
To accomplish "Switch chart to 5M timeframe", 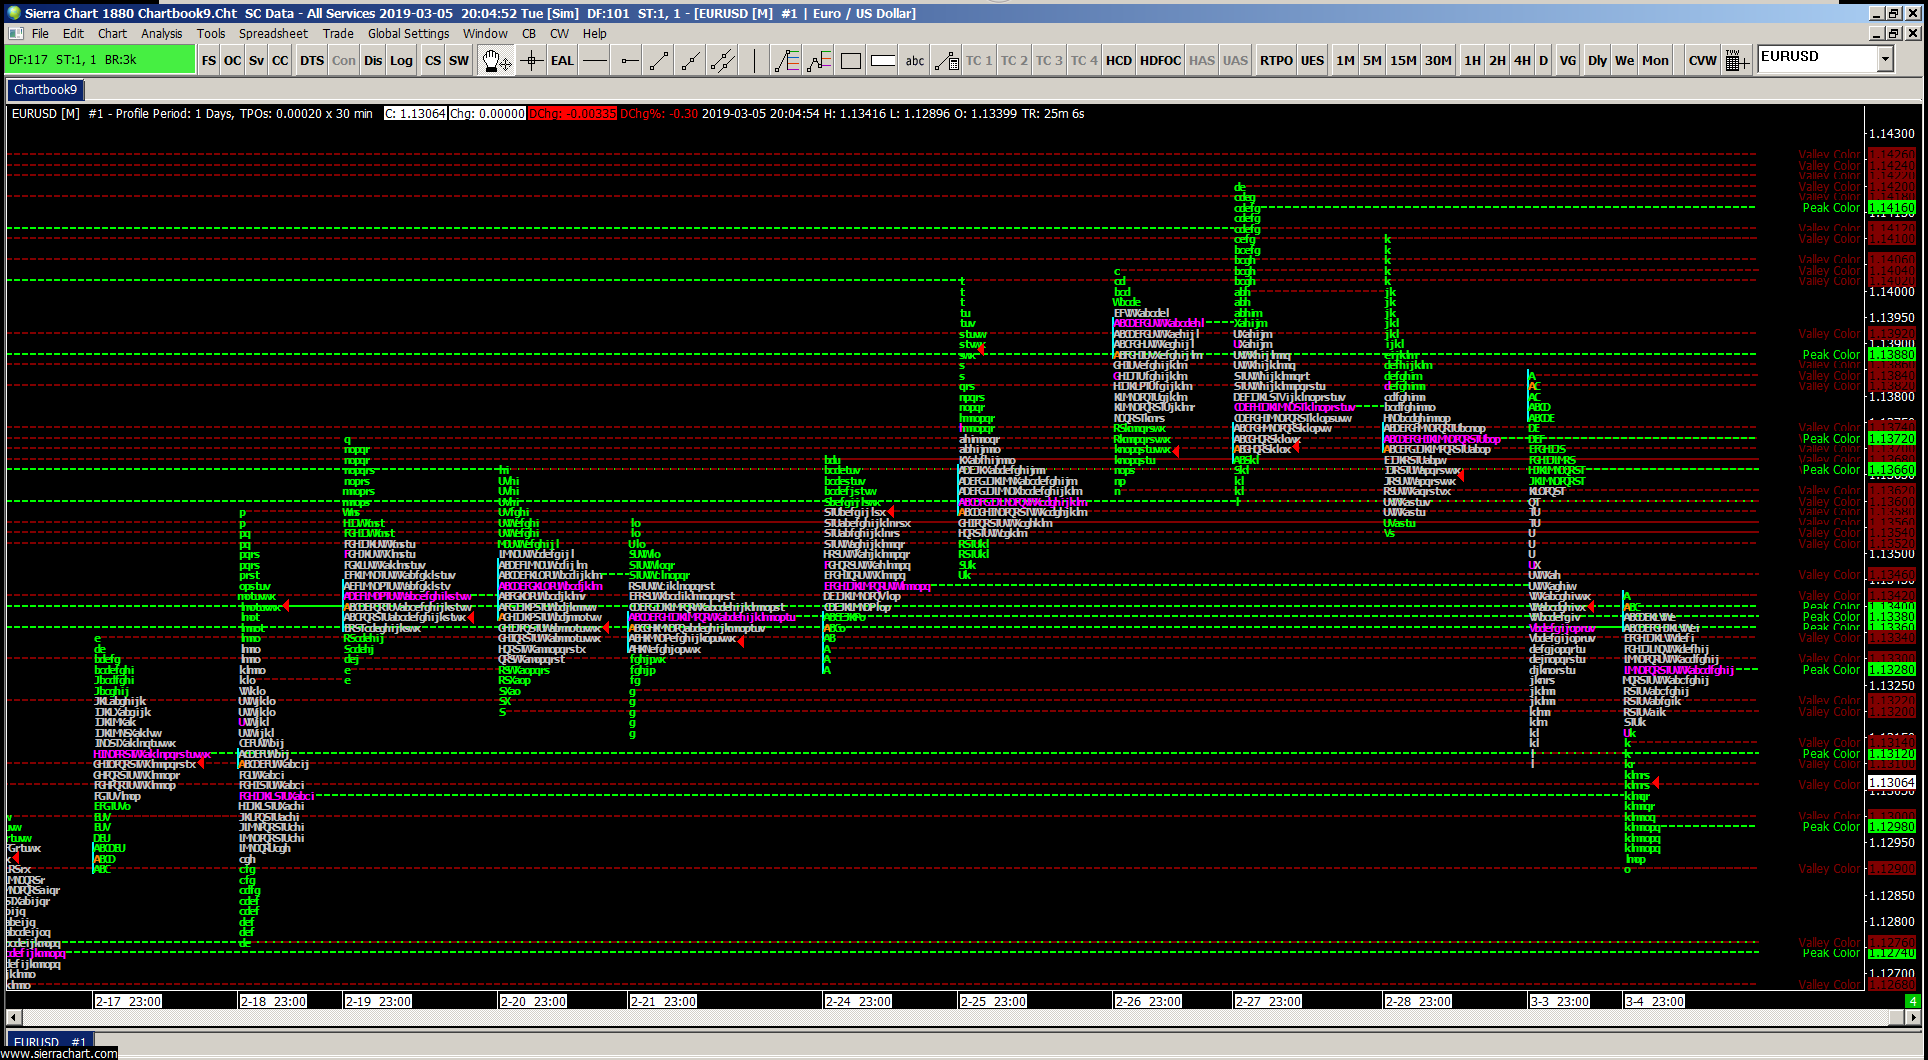I will (1372, 61).
